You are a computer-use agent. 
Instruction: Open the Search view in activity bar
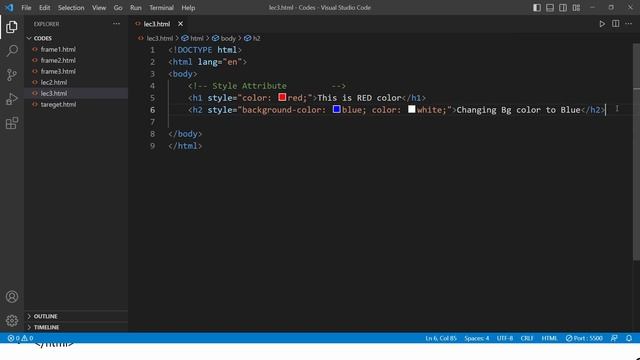click(12, 51)
